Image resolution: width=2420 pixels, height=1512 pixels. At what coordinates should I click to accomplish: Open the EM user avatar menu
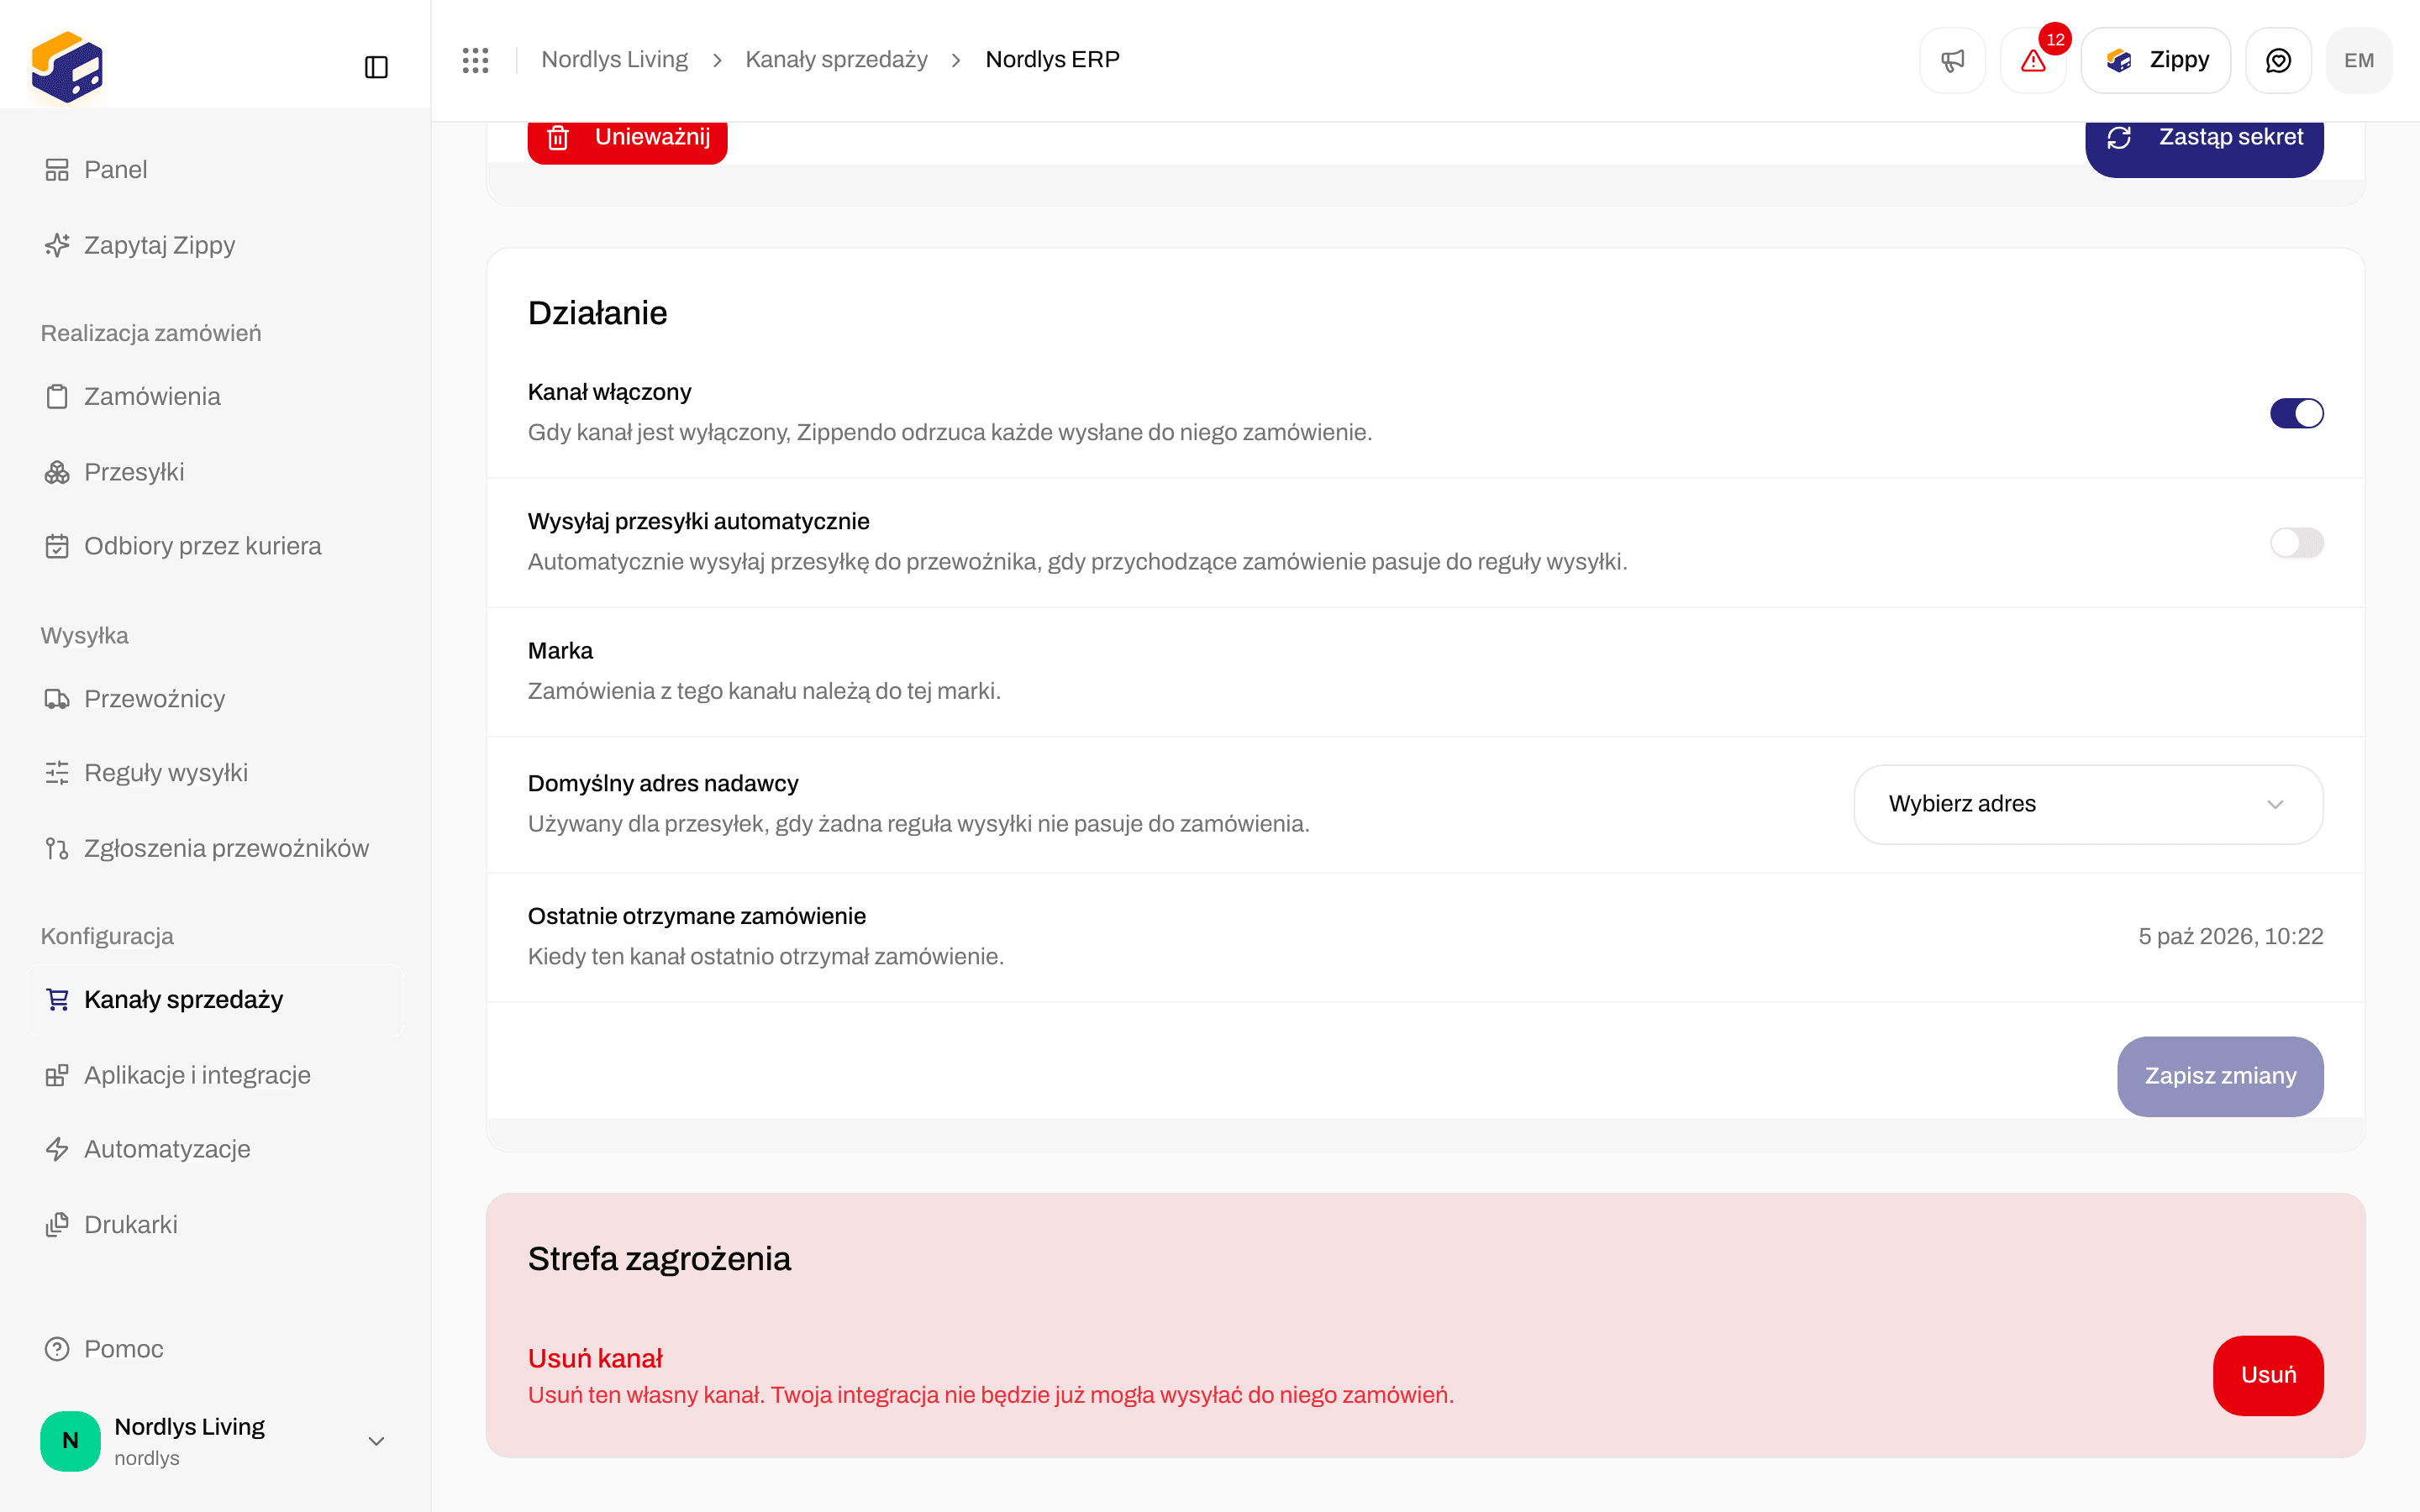tap(2359, 60)
